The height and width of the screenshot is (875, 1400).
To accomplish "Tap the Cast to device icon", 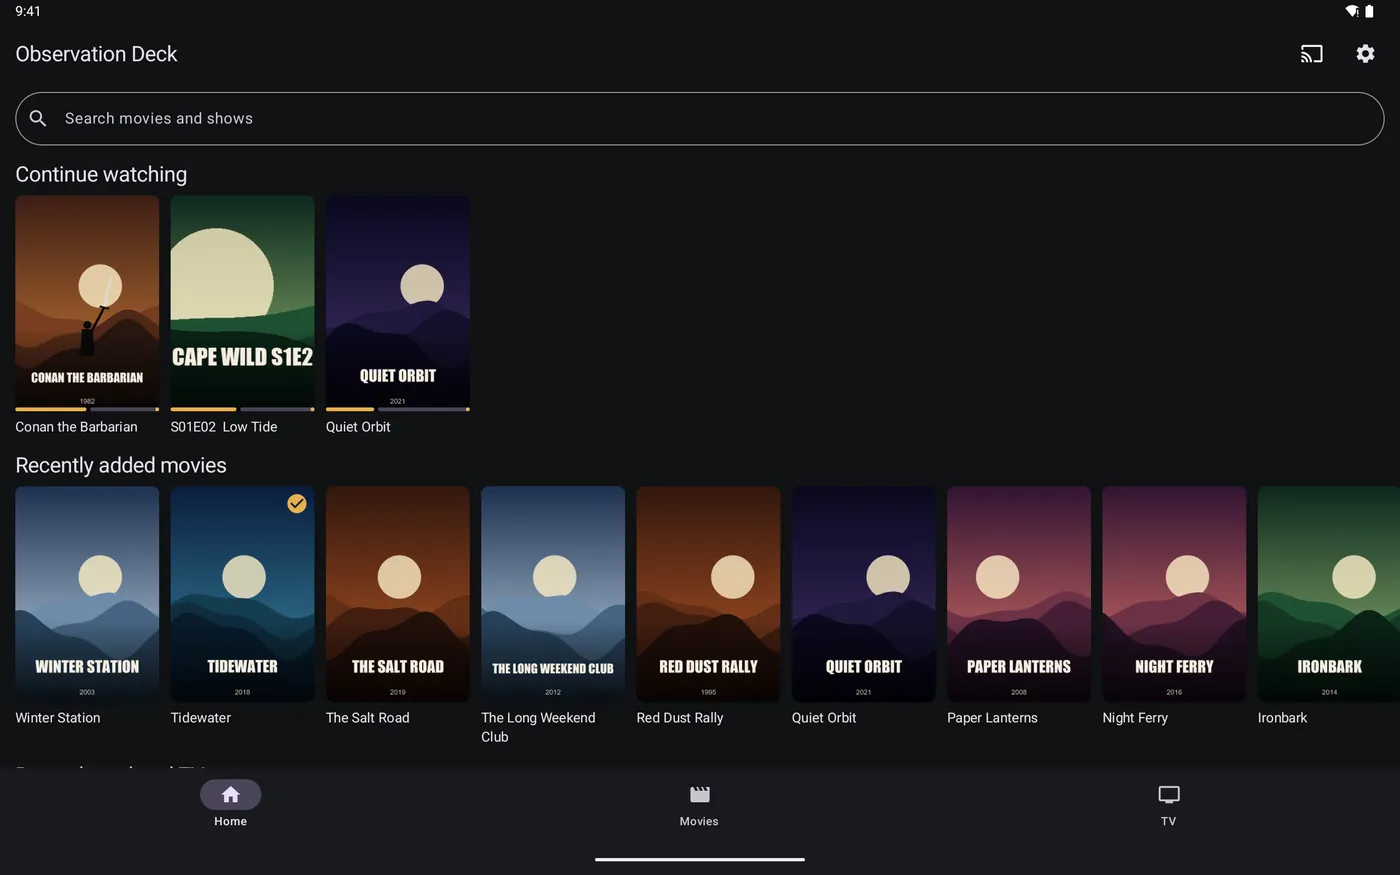I will tap(1311, 54).
